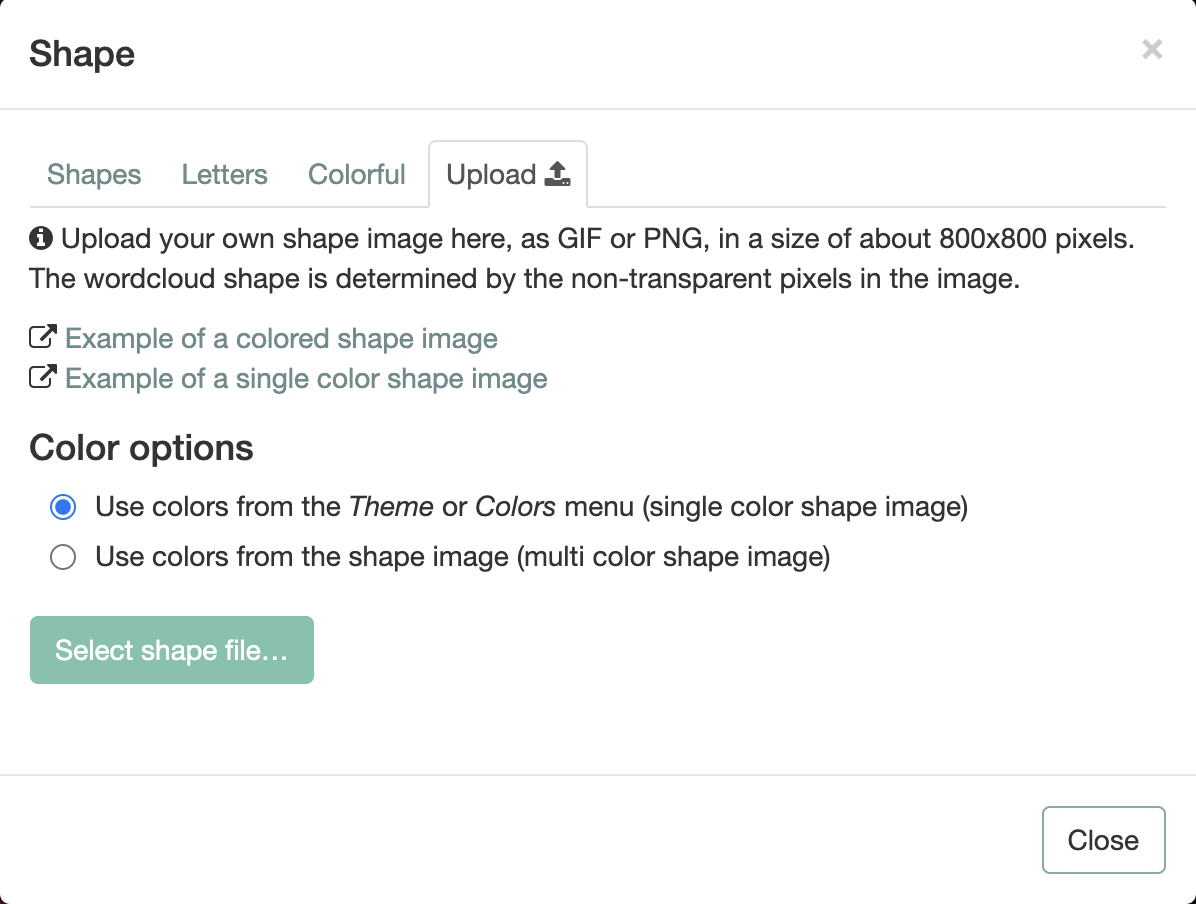Open the 'Example of a colored shape image' link
1196x904 pixels.
[x=281, y=339]
